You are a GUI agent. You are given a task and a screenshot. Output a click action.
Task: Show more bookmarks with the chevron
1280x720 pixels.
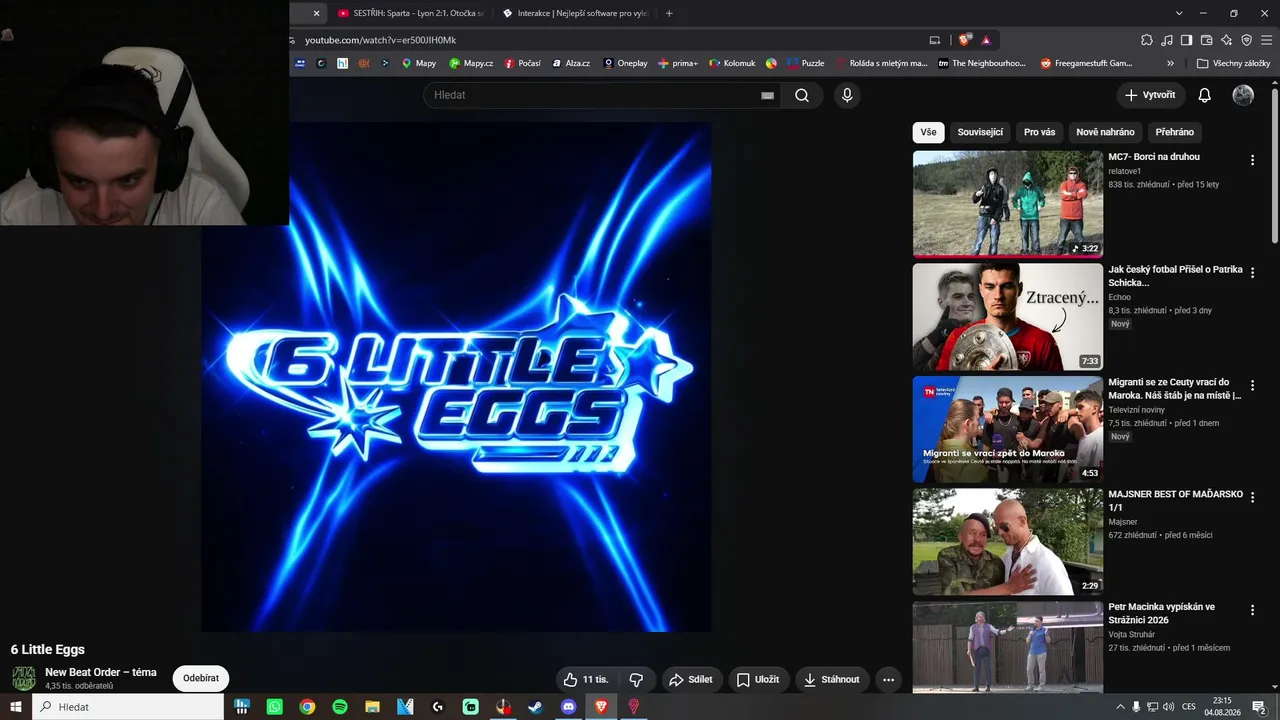click(x=1170, y=63)
